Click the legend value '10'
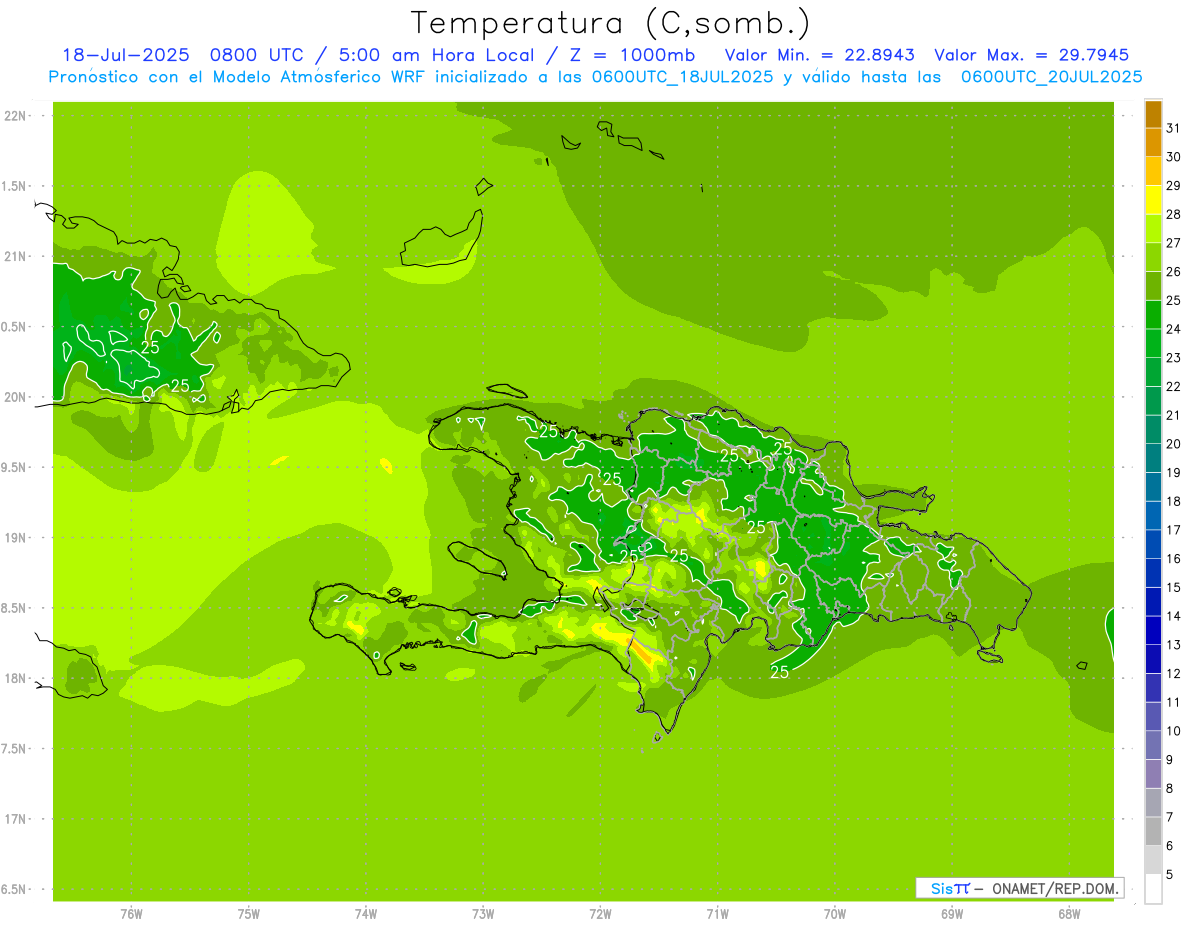 (x=1174, y=731)
